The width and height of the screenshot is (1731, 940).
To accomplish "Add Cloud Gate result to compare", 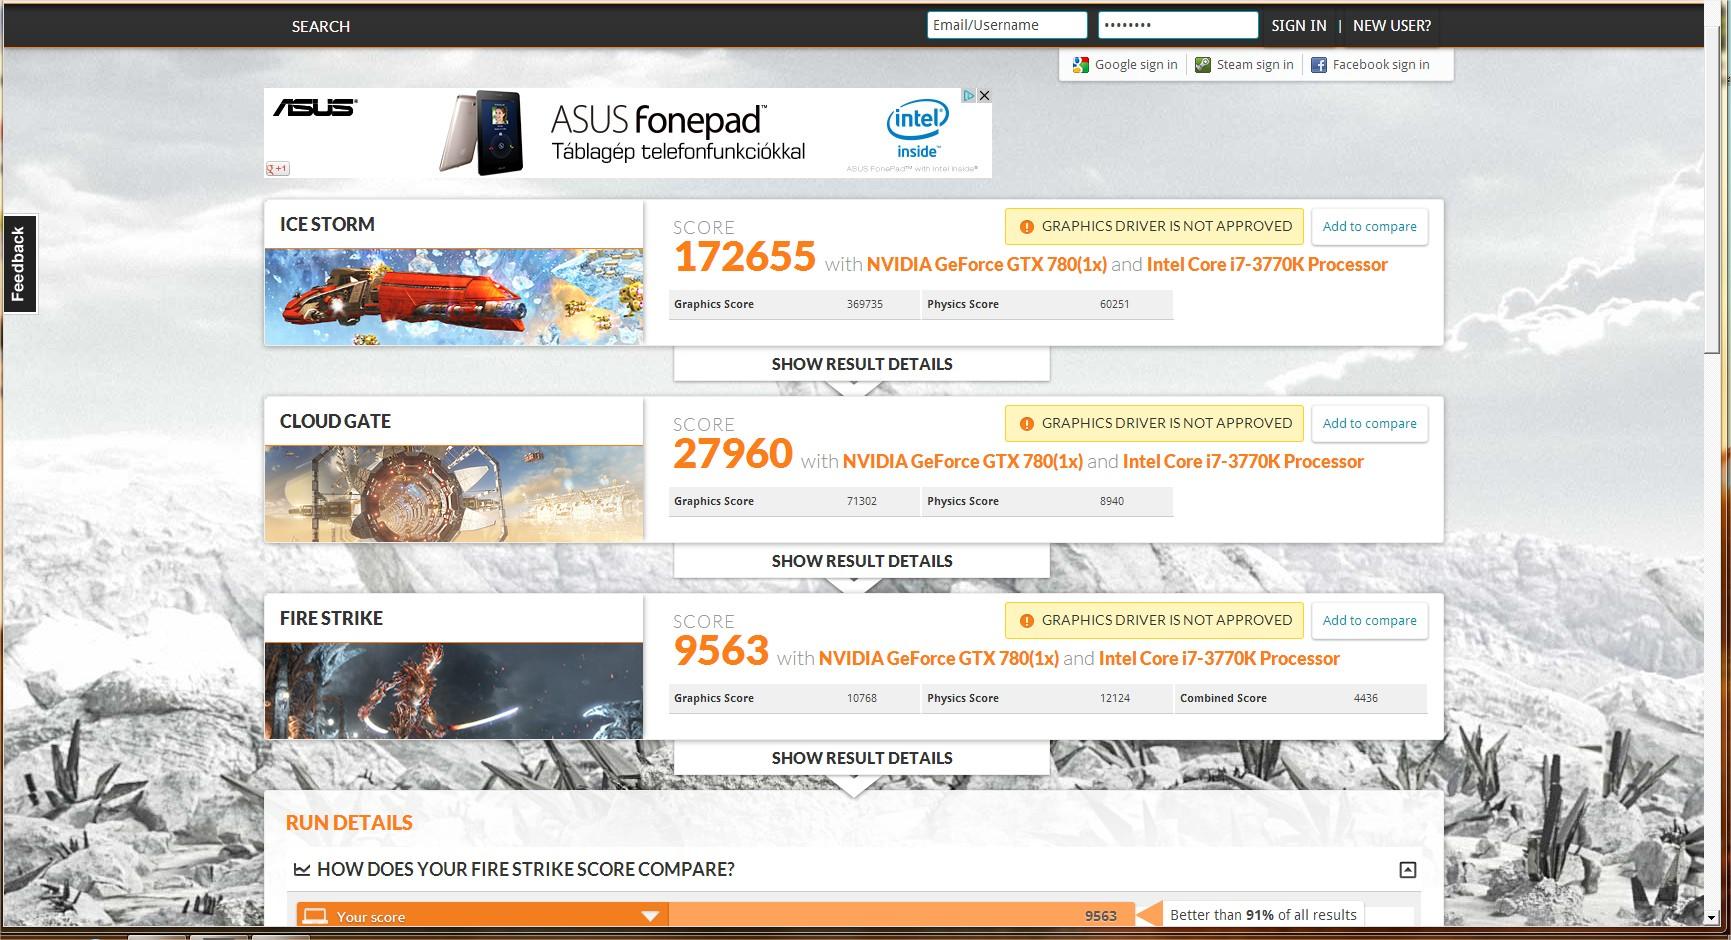I will [1369, 424].
